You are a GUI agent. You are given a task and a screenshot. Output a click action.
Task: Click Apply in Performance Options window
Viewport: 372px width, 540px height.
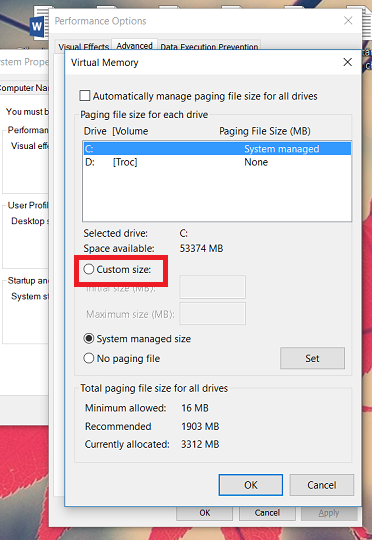point(329,513)
